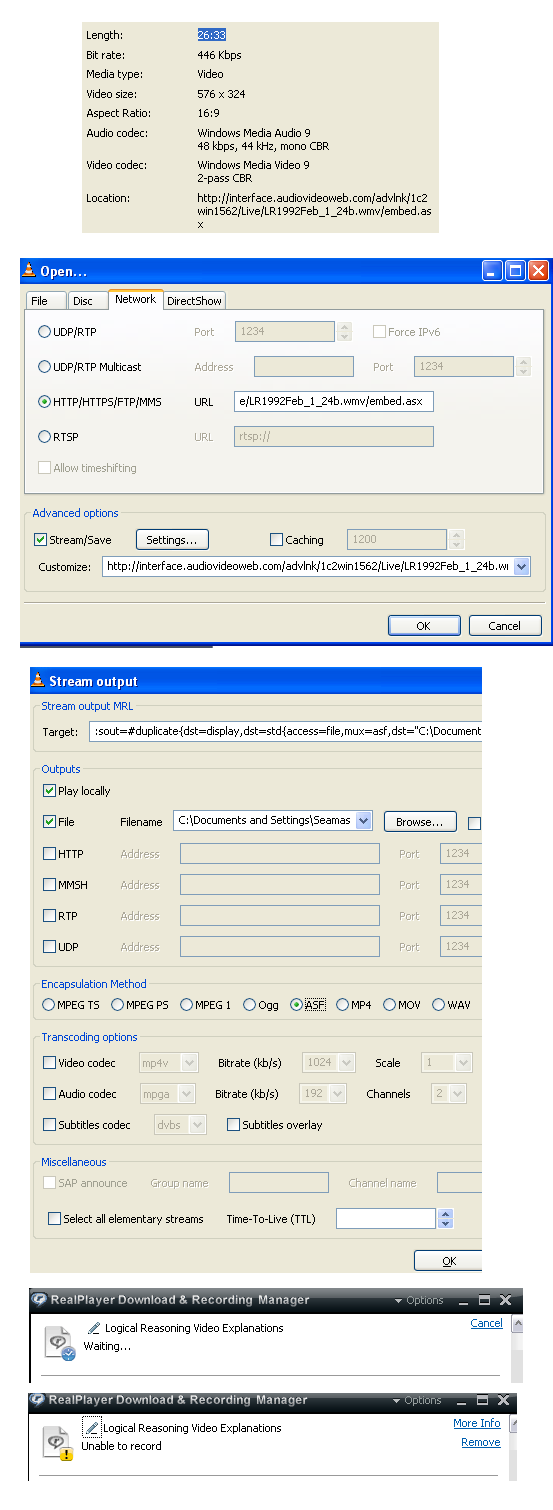Select MP4 encapsulation method

click(x=343, y=1005)
